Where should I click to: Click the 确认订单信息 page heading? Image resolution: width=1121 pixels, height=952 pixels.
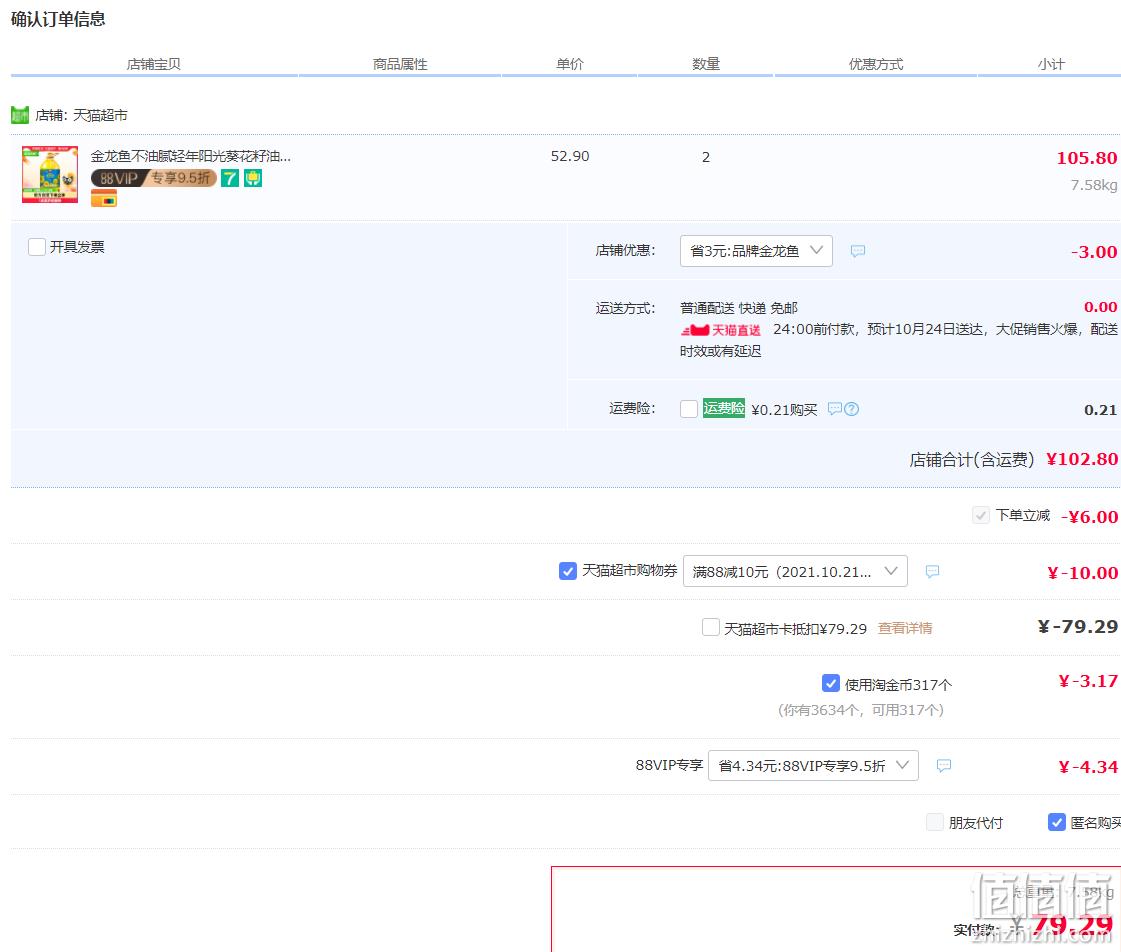click(58, 19)
